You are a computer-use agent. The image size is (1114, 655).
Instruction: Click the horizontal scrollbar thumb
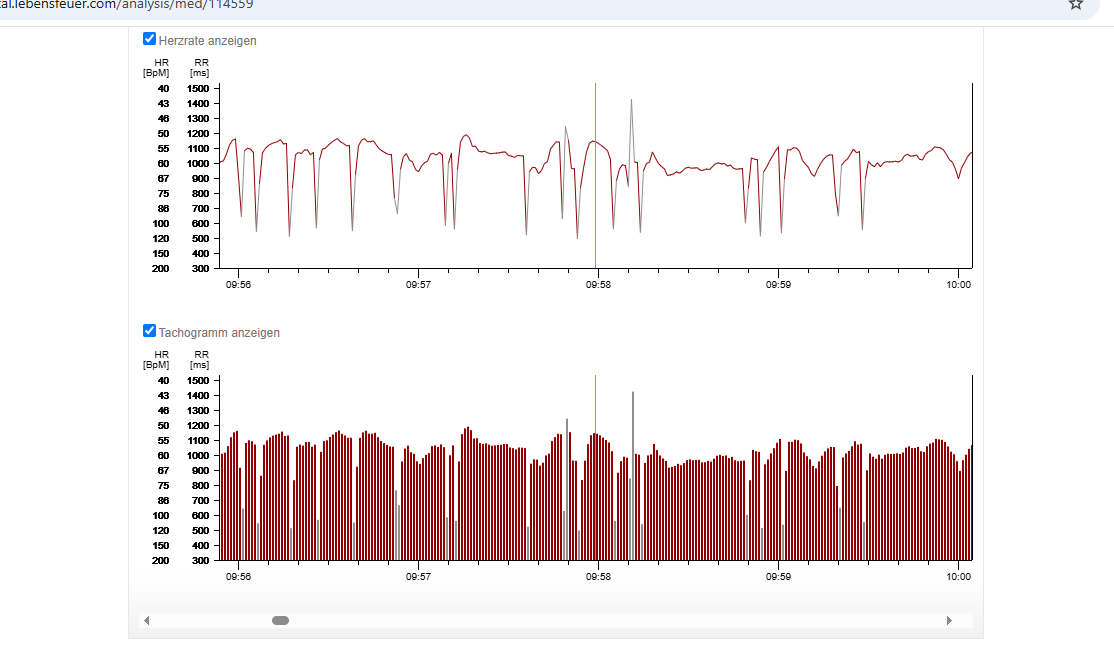281,621
